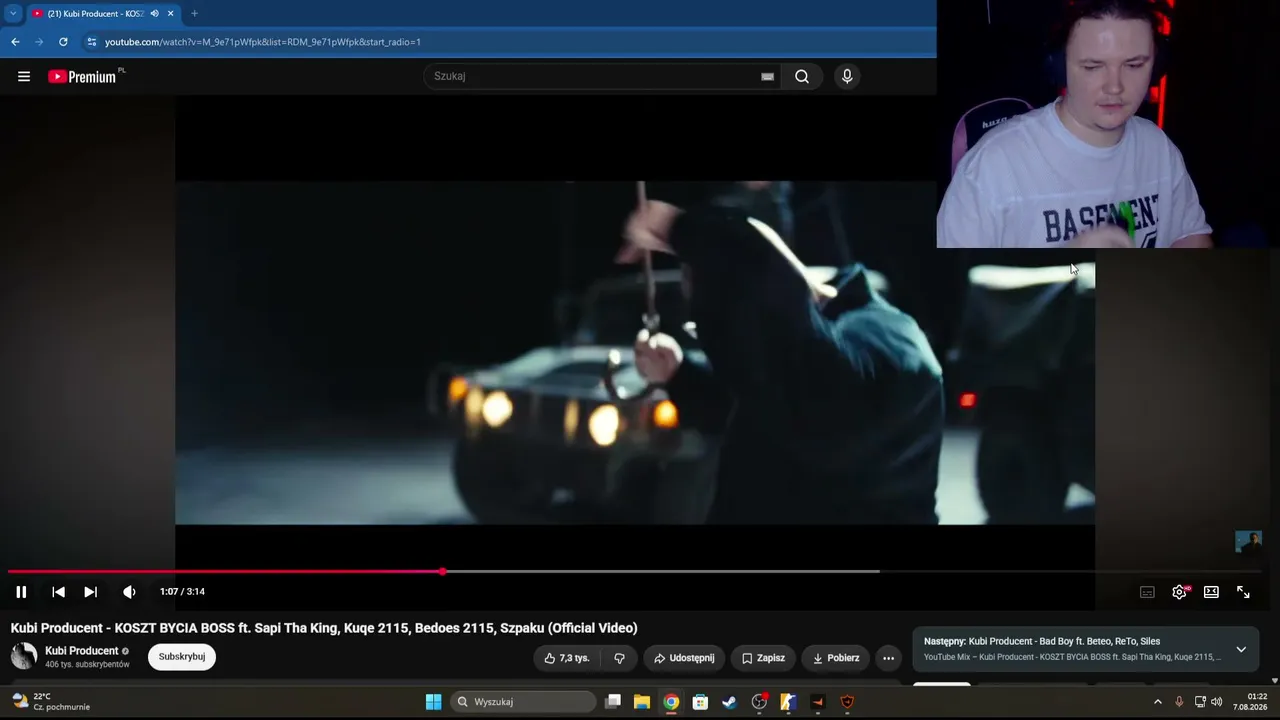Open Counter-Strike icon on taskbar
The height and width of the screenshot is (720, 1280).
(788, 702)
